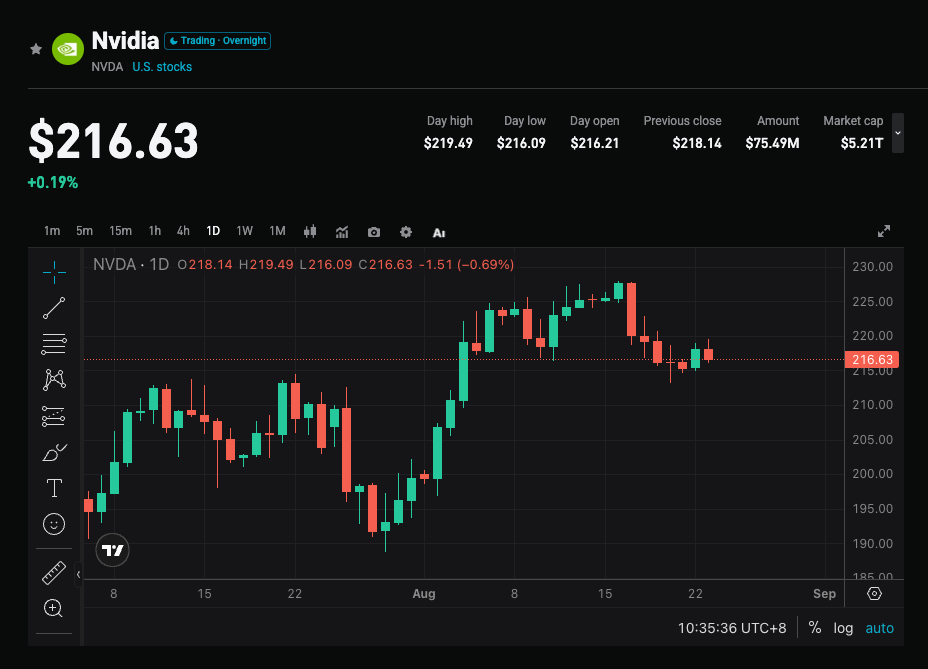Select the ruler measure tool
928x669 pixels.
[54, 572]
